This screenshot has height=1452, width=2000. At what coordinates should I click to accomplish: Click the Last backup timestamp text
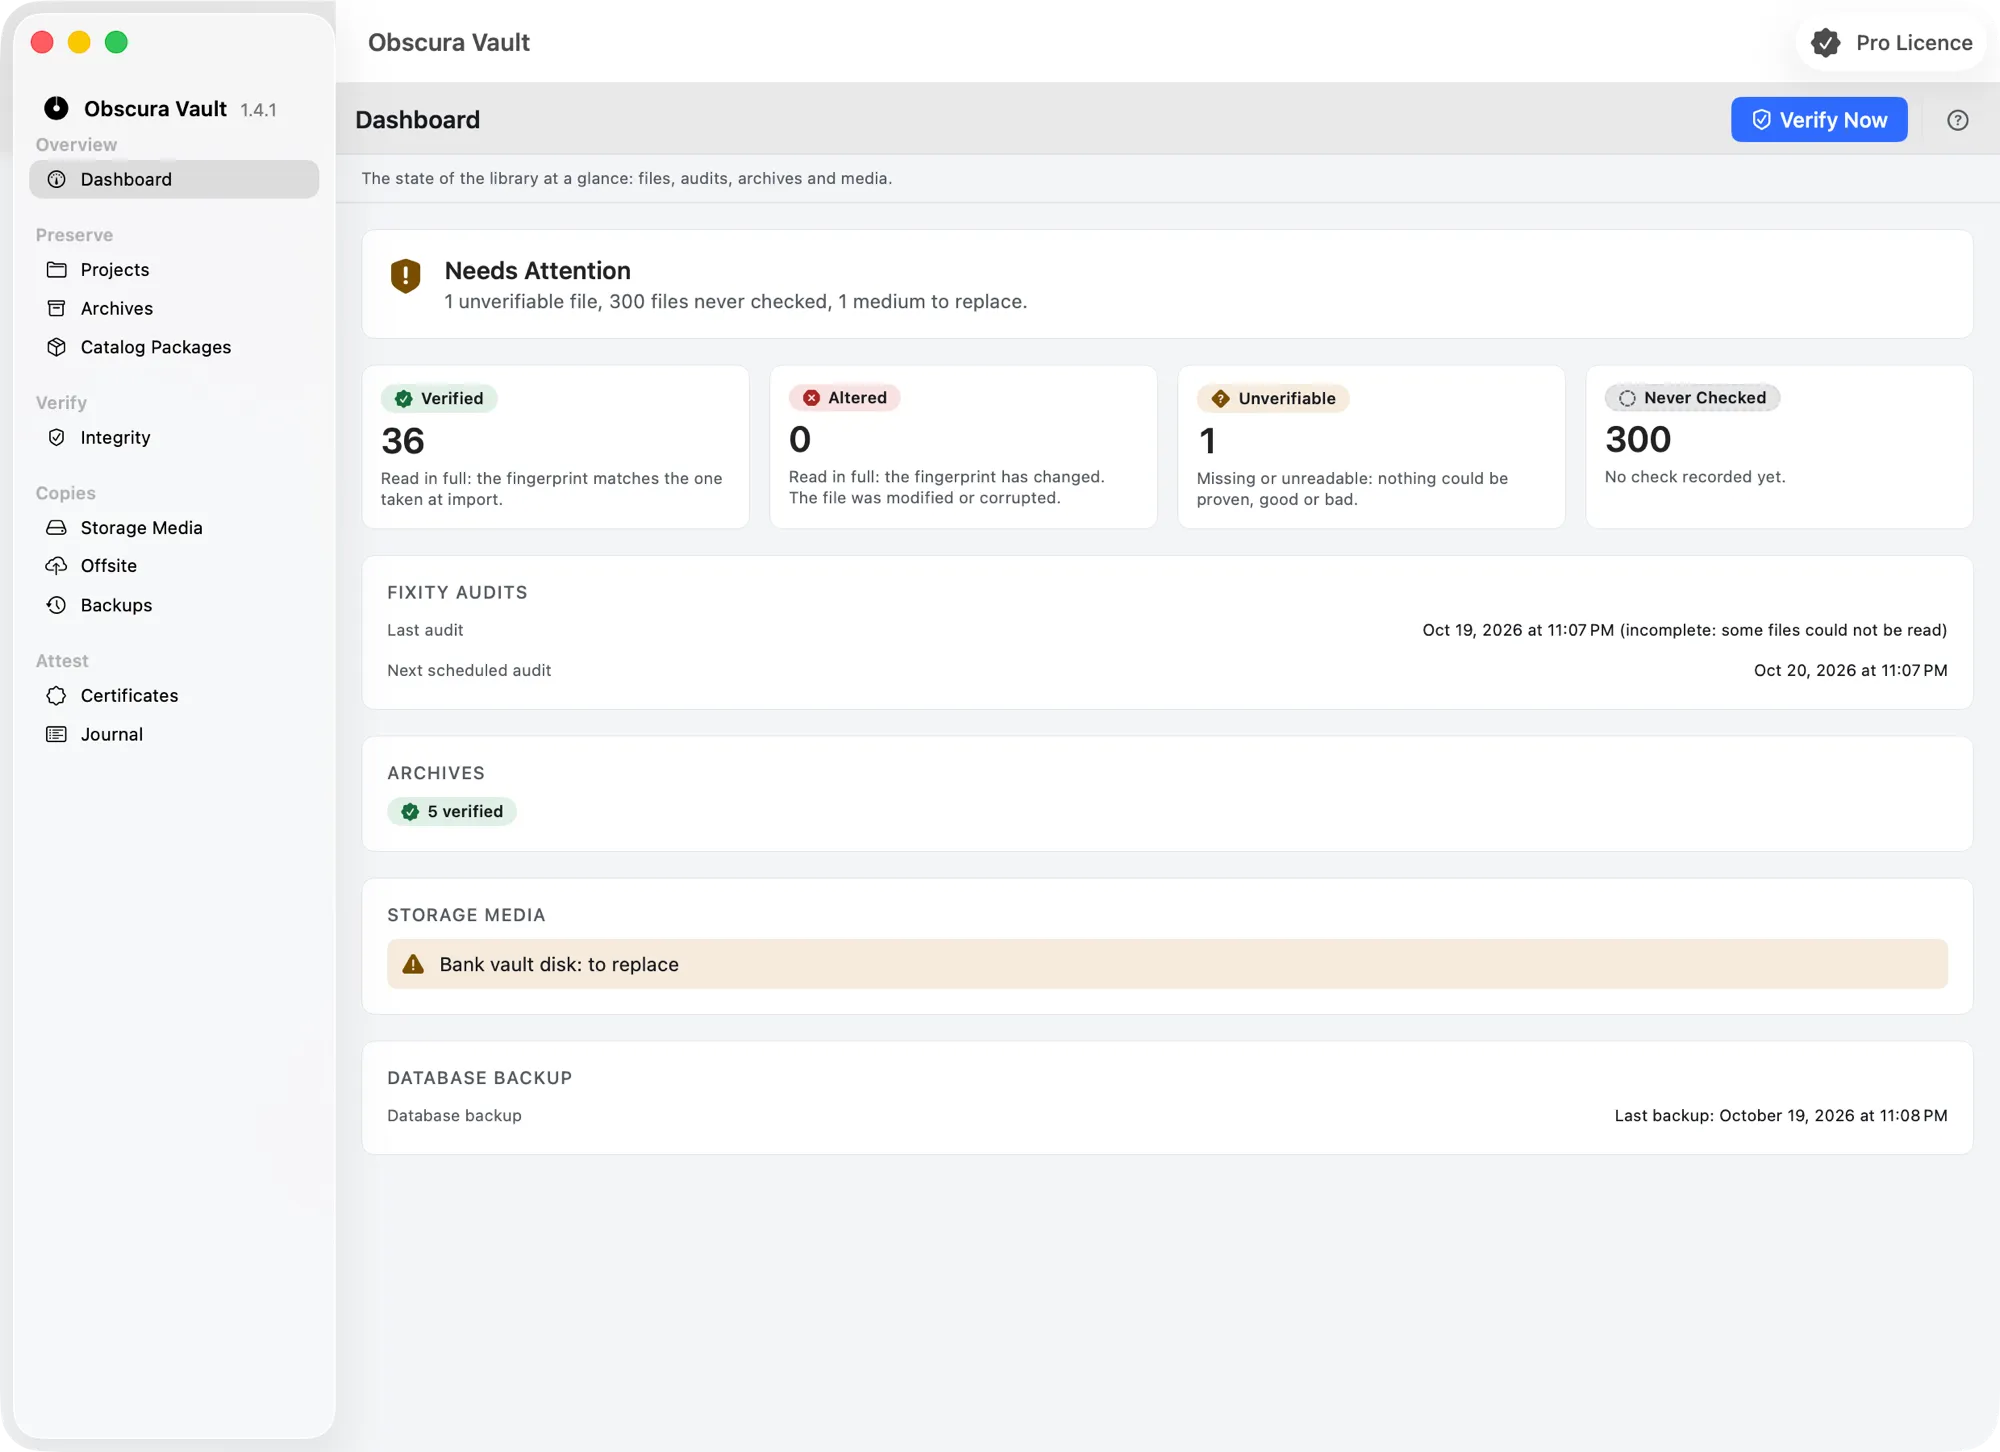(x=1781, y=1115)
